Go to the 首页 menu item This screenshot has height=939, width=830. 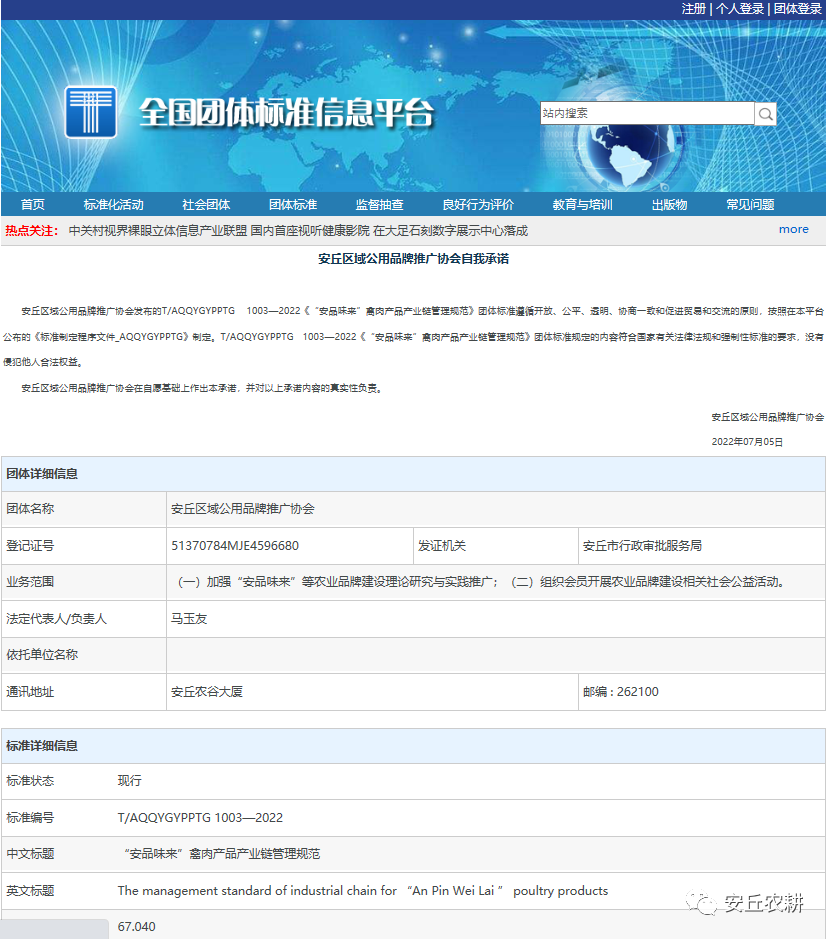click(x=32, y=204)
